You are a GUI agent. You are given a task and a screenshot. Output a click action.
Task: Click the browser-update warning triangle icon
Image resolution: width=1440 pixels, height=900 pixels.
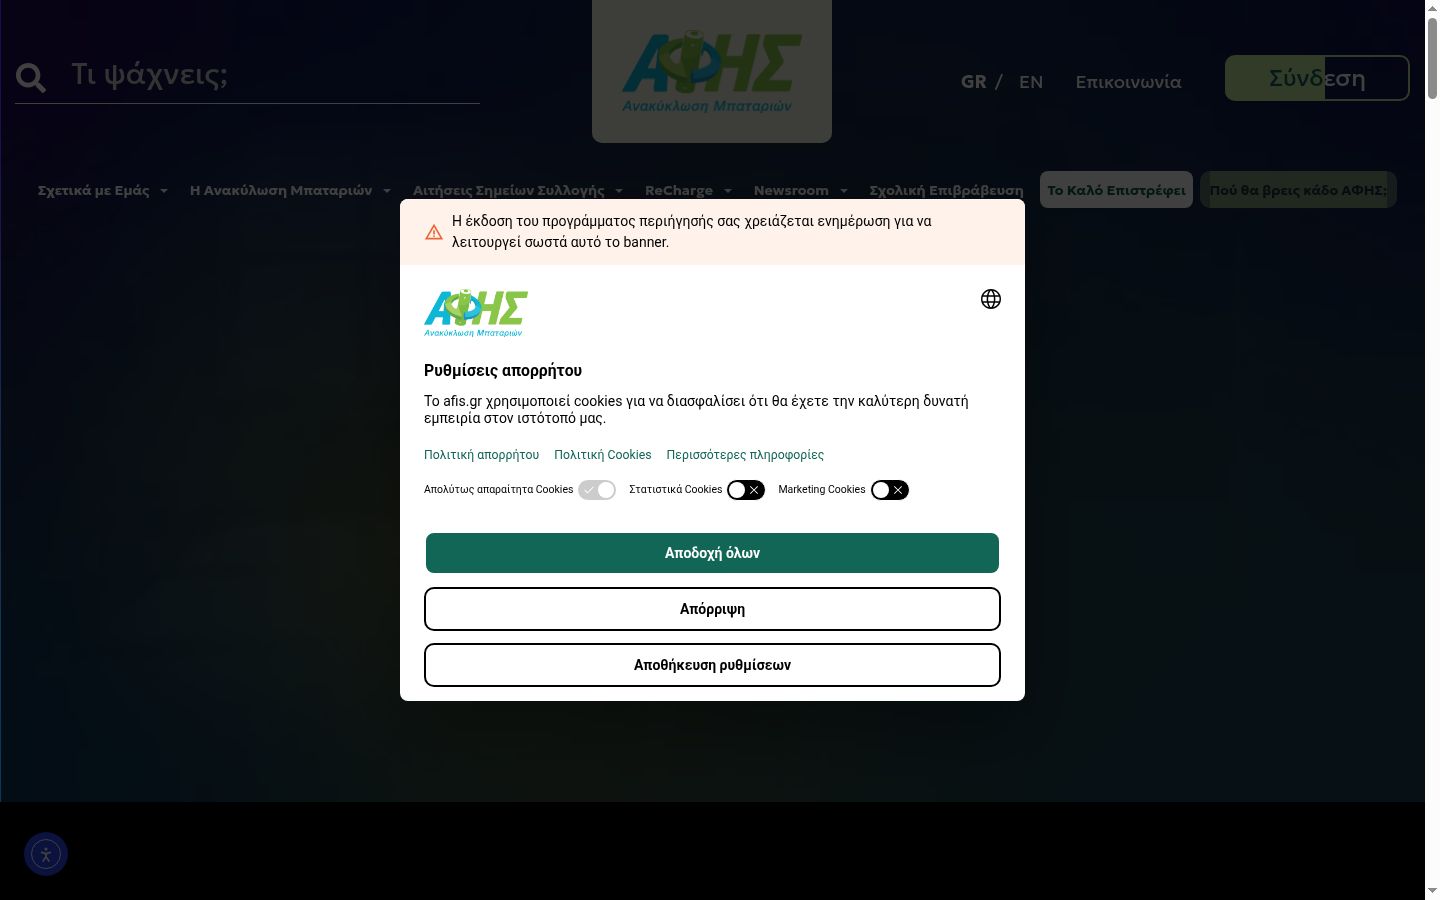[434, 232]
